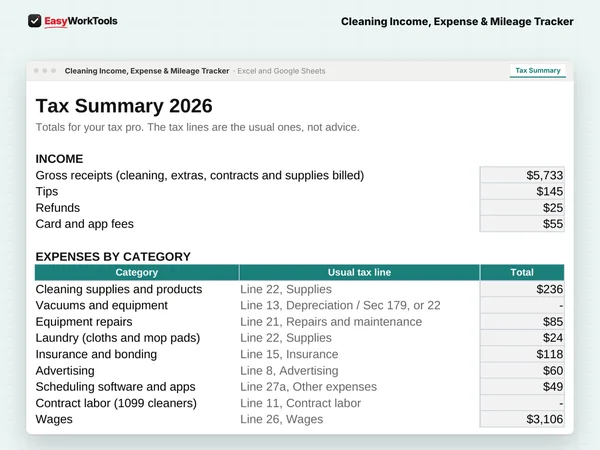Select the $85 equipment repairs total
600x450 pixels.
[x=522, y=322]
